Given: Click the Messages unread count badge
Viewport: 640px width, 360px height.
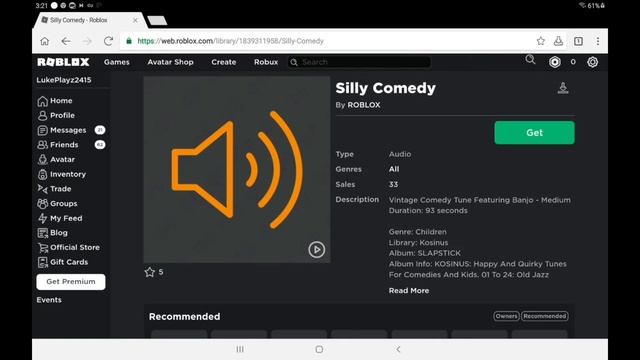Looking at the screenshot, I should pos(100,130).
